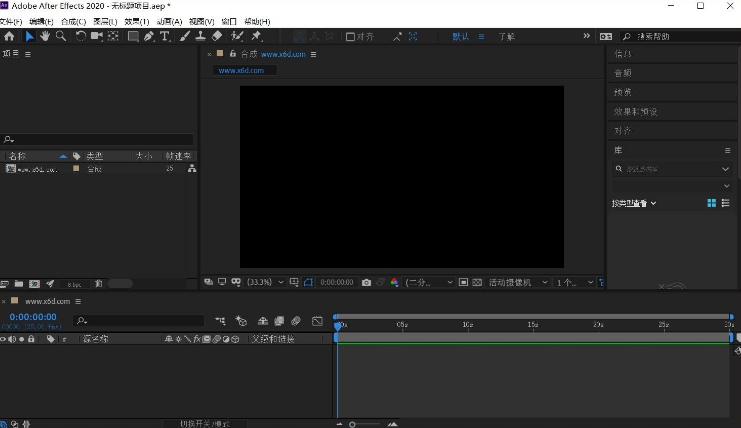Viewport: 741px width, 428px height.
Task: Create new folder in project panel
Action: (x=19, y=284)
